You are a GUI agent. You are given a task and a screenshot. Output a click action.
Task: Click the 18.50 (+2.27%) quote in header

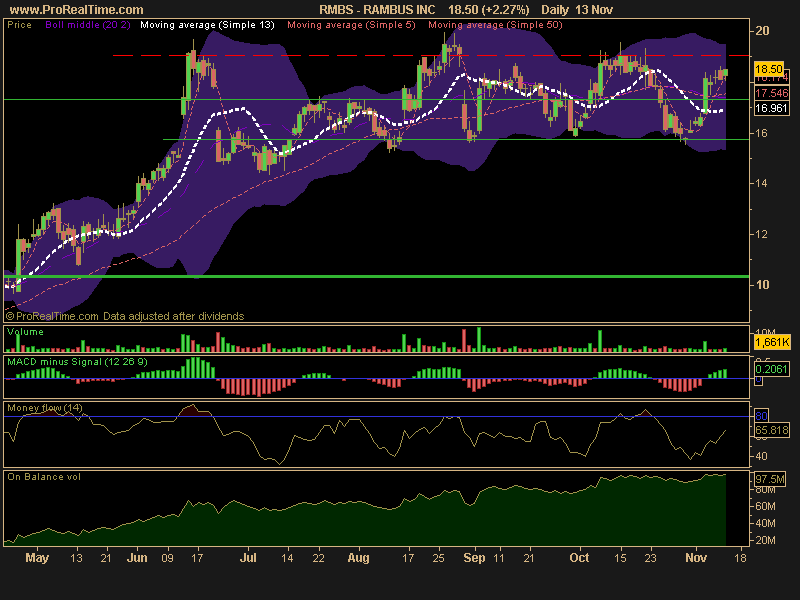489,10
